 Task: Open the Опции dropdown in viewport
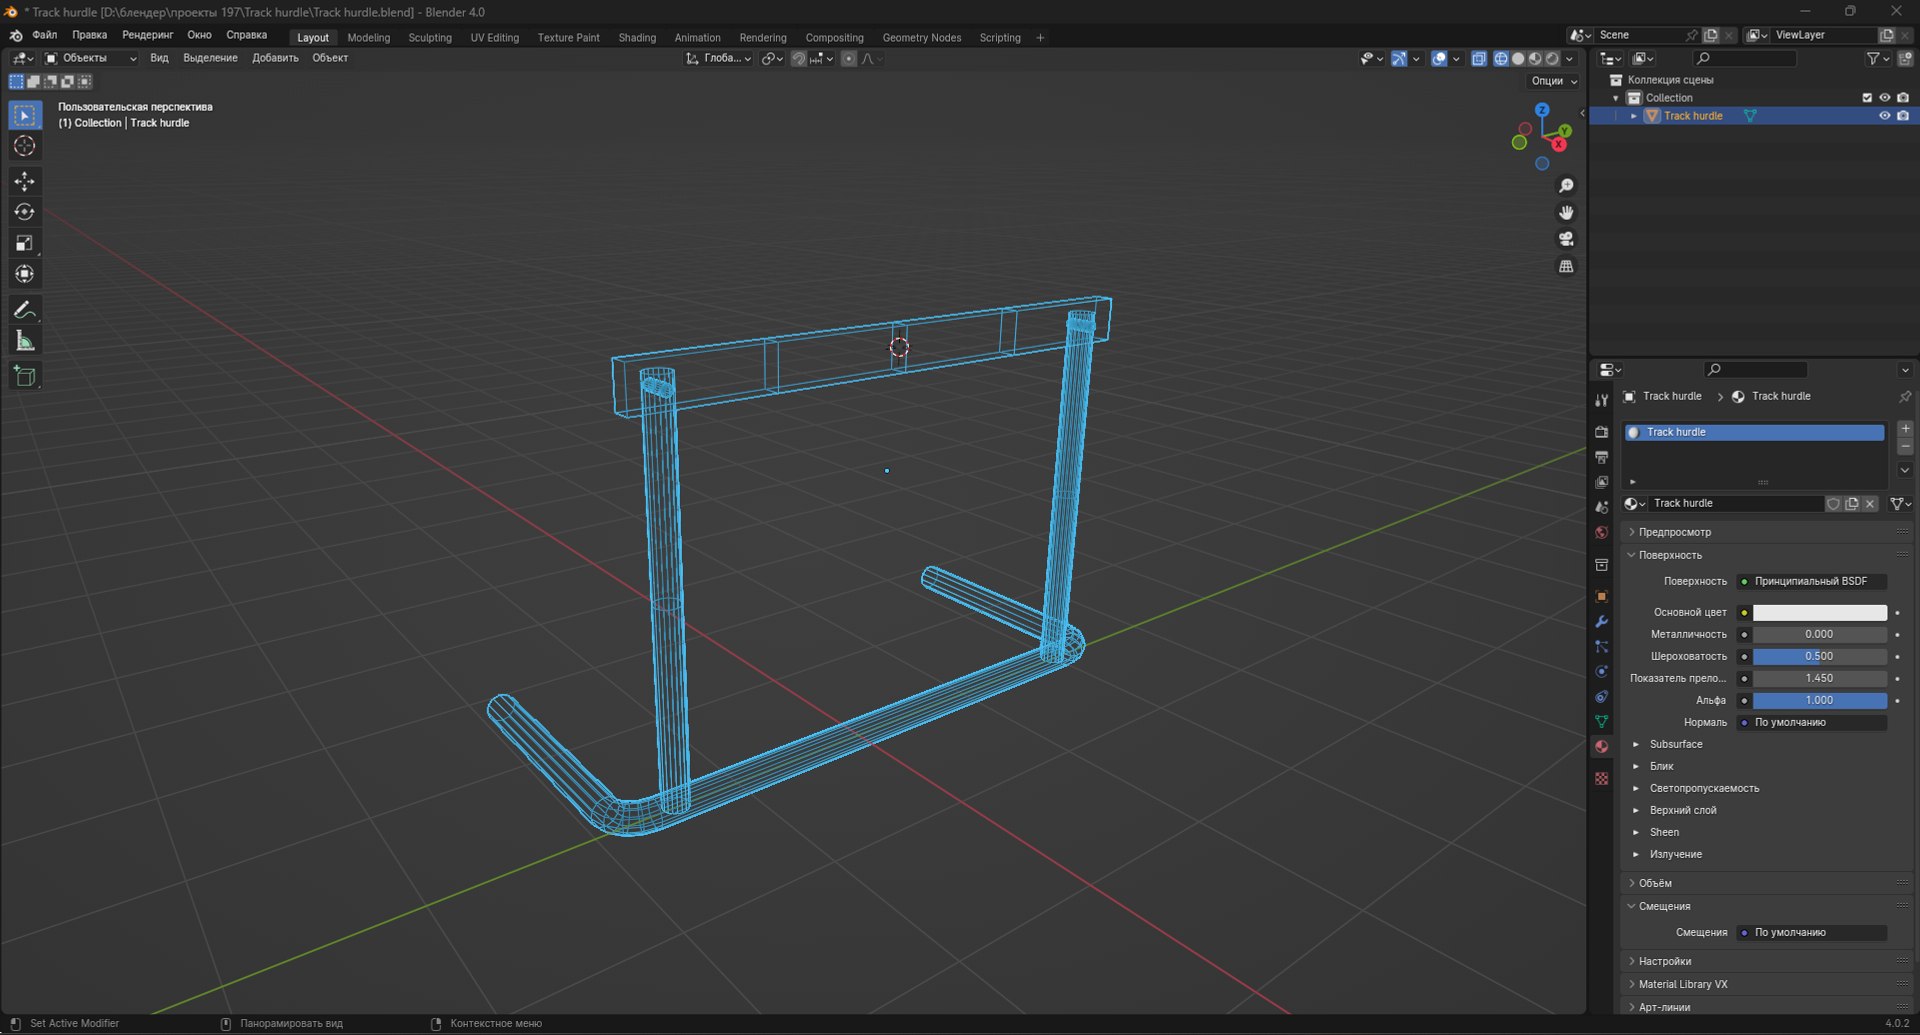coord(1553,81)
